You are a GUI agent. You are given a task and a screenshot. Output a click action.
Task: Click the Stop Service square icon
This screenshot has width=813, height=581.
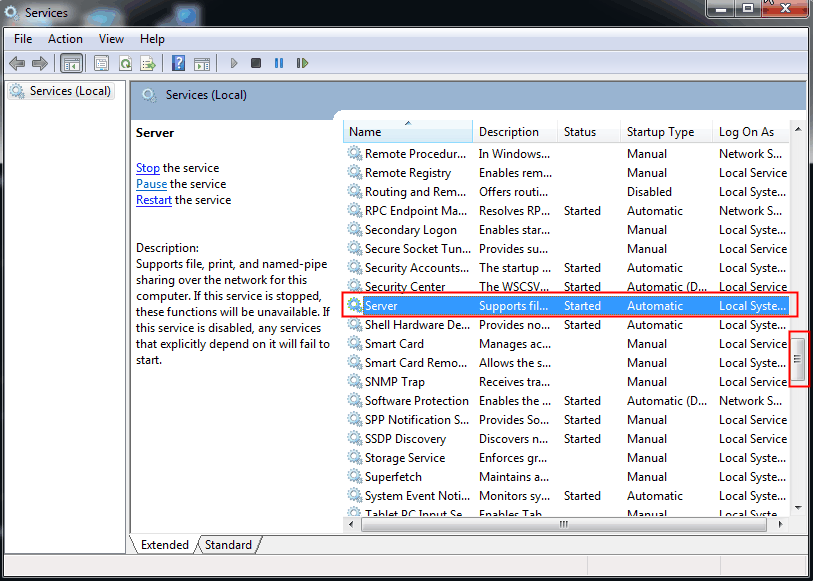256,63
